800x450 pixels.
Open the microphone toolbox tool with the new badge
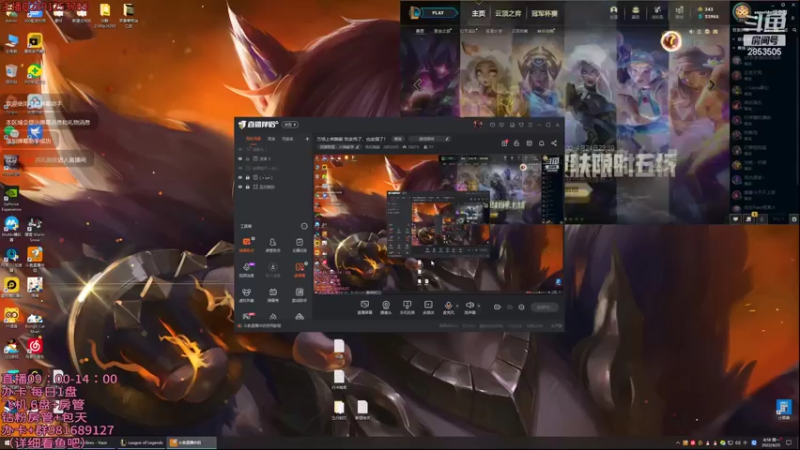click(x=246, y=269)
